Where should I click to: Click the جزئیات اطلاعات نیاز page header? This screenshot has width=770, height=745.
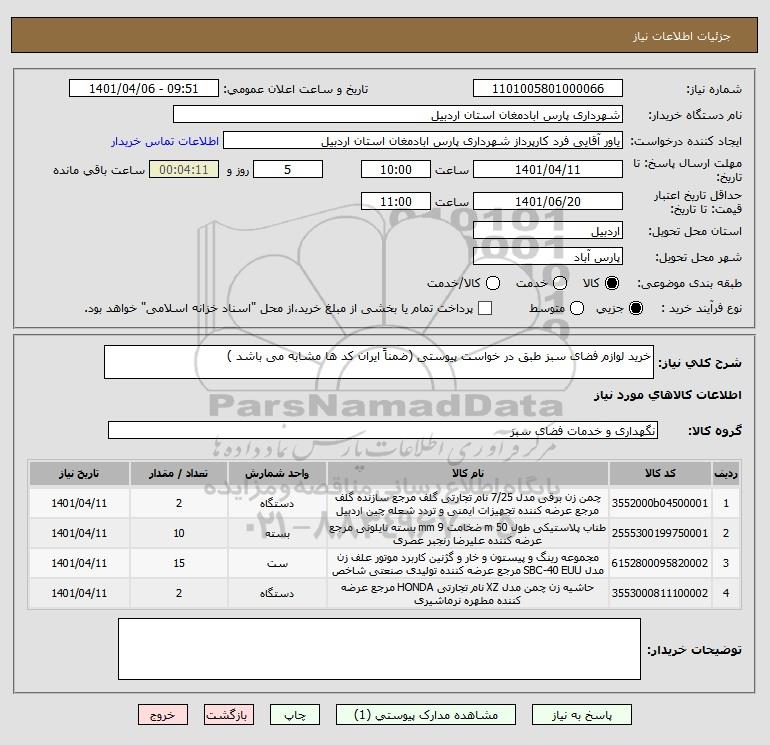(x=682, y=36)
